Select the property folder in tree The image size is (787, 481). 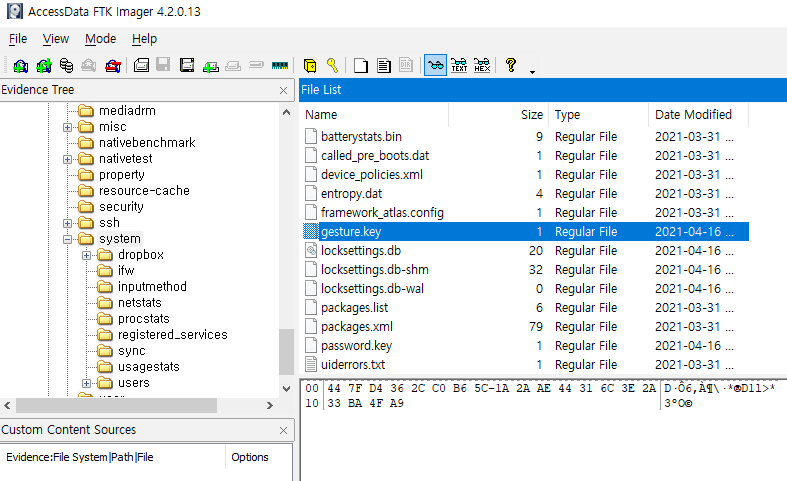(121, 175)
